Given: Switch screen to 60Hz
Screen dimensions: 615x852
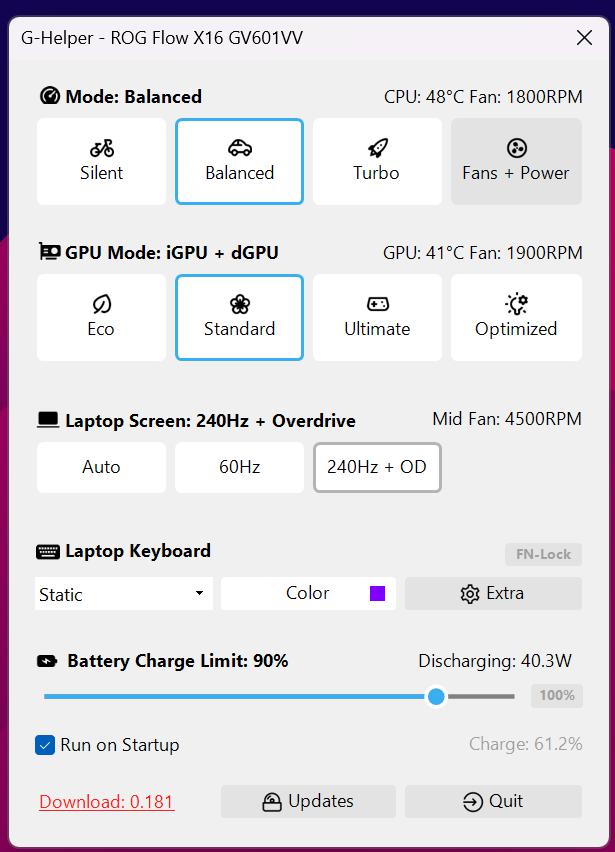Looking at the screenshot, I should (x=239, y=467).
